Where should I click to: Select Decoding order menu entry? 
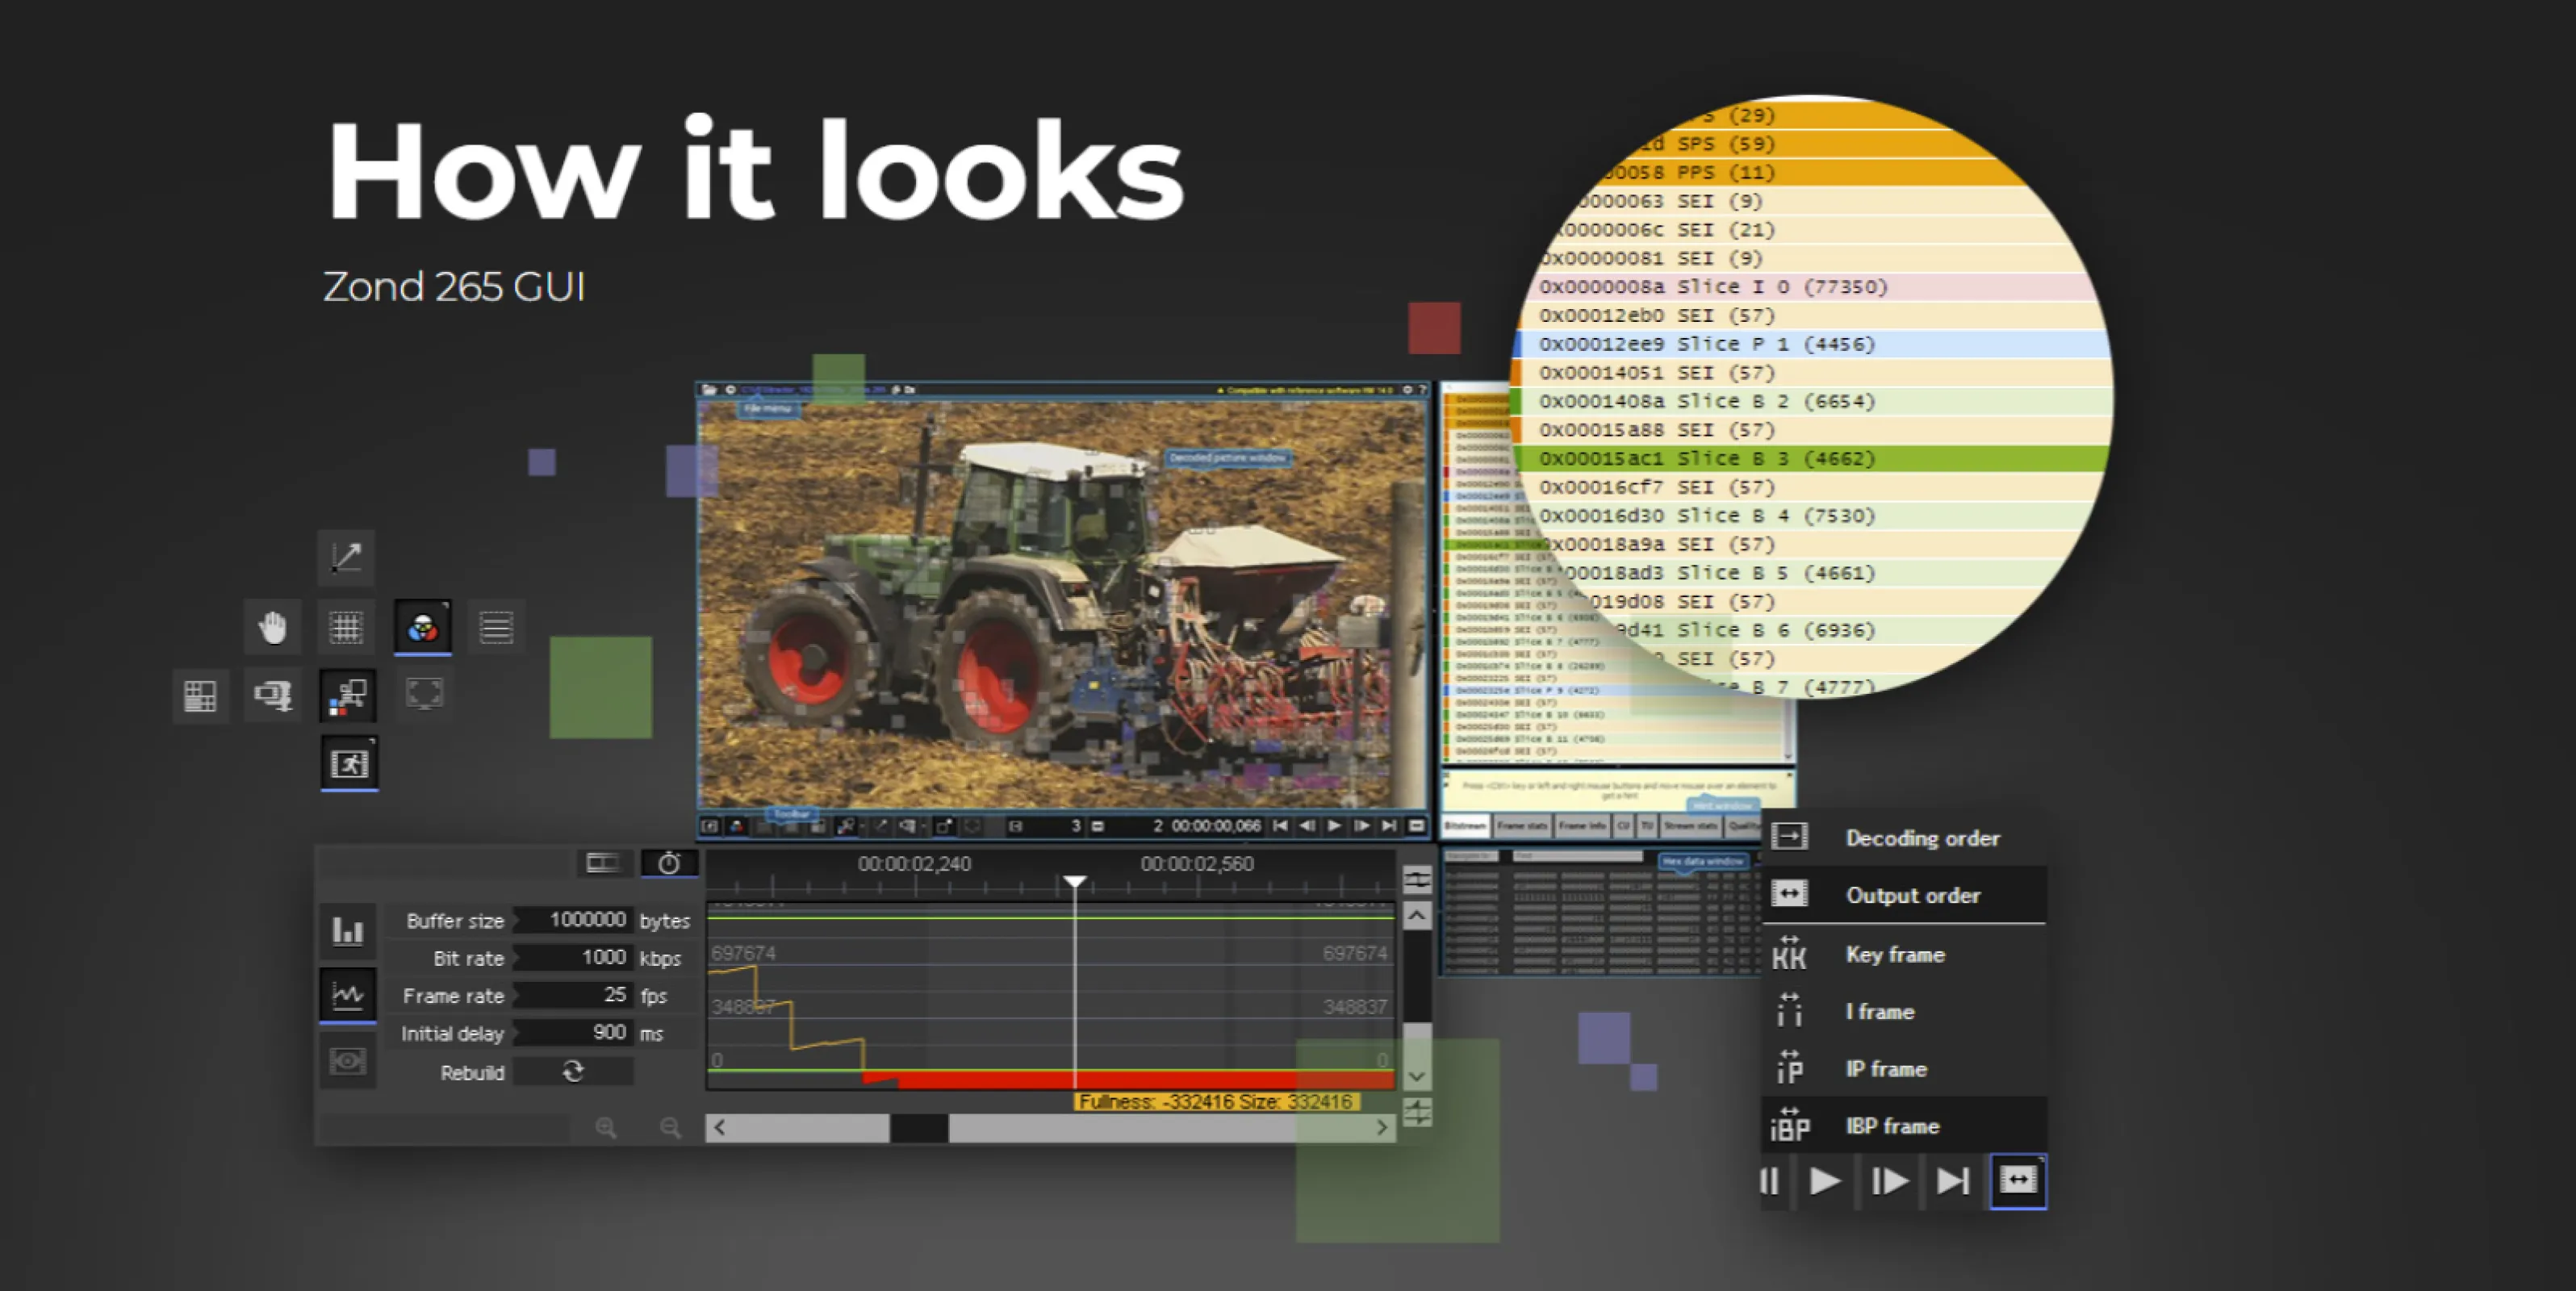[x=1921, y=838]
